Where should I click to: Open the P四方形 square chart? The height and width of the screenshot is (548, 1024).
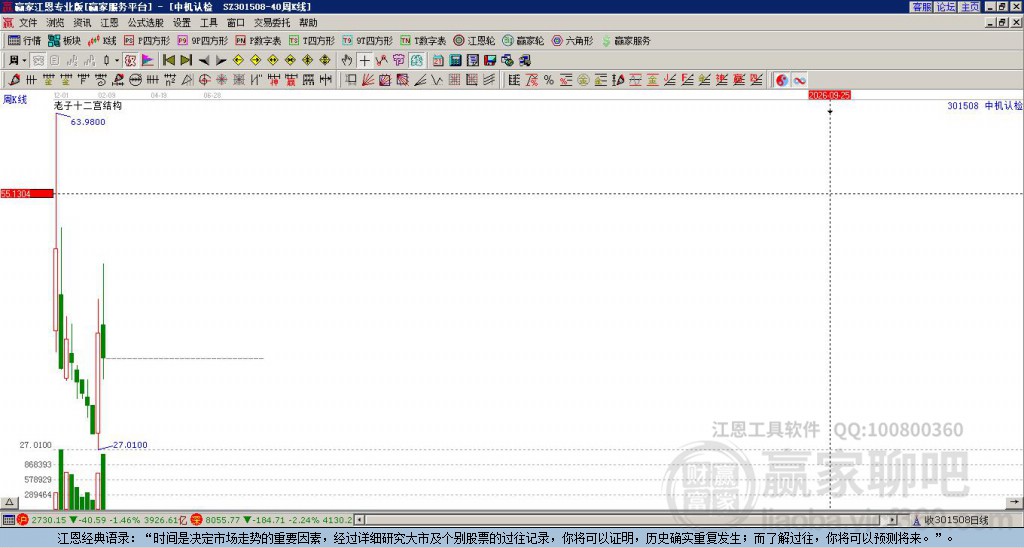[147, 40]
